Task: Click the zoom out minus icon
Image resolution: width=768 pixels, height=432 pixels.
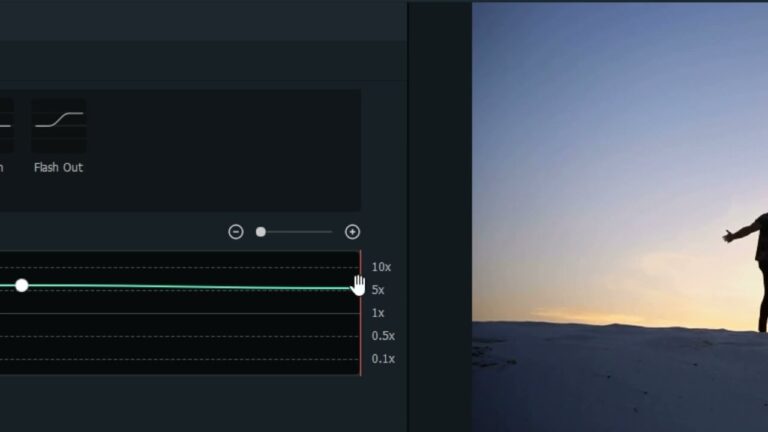Action: (236, 232)
